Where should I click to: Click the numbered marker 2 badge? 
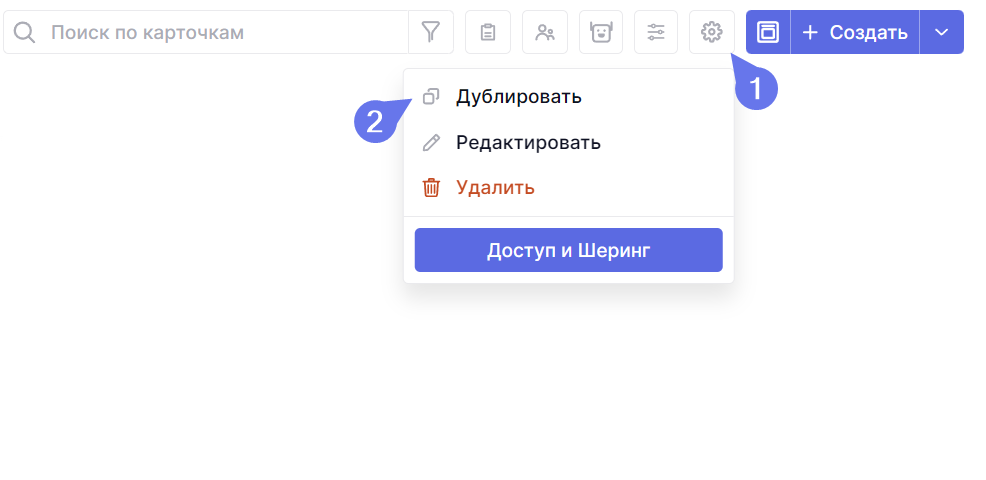pos(374,122)
